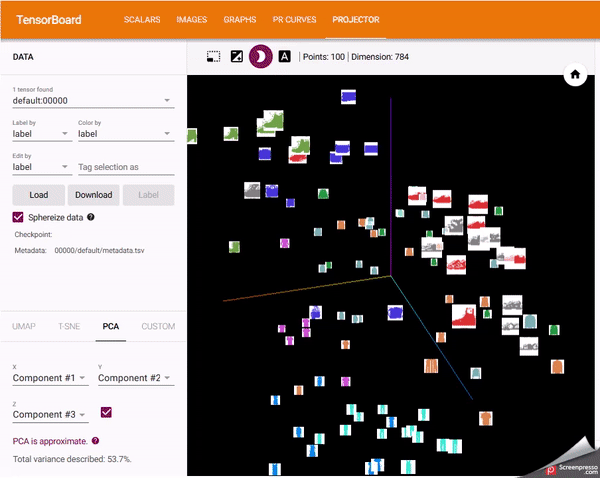Click the TensorBoard logo title

(x=49, y=20)
